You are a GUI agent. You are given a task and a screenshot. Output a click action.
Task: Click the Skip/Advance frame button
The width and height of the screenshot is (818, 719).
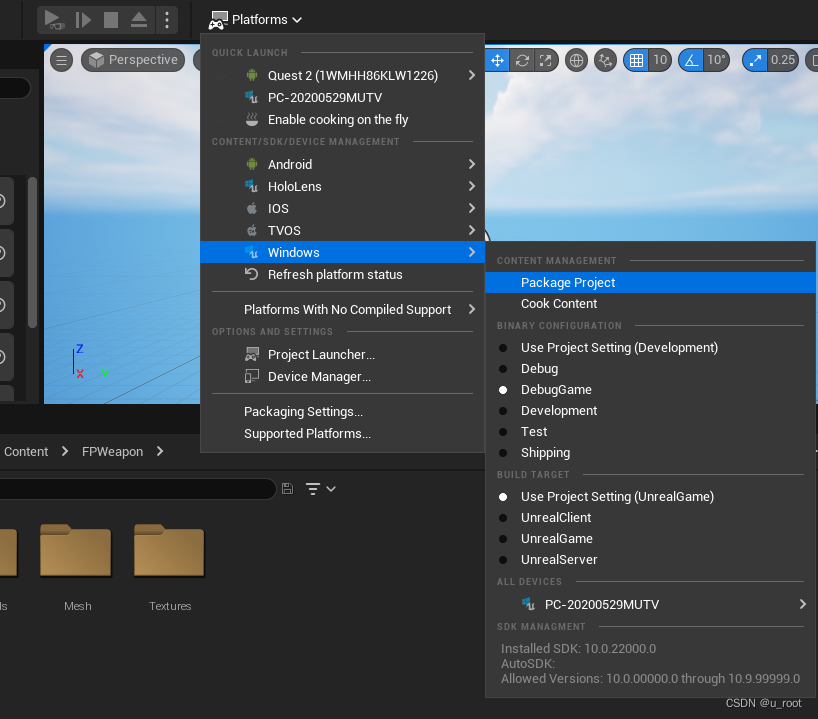pyautogui.click(x=83, y=20)
